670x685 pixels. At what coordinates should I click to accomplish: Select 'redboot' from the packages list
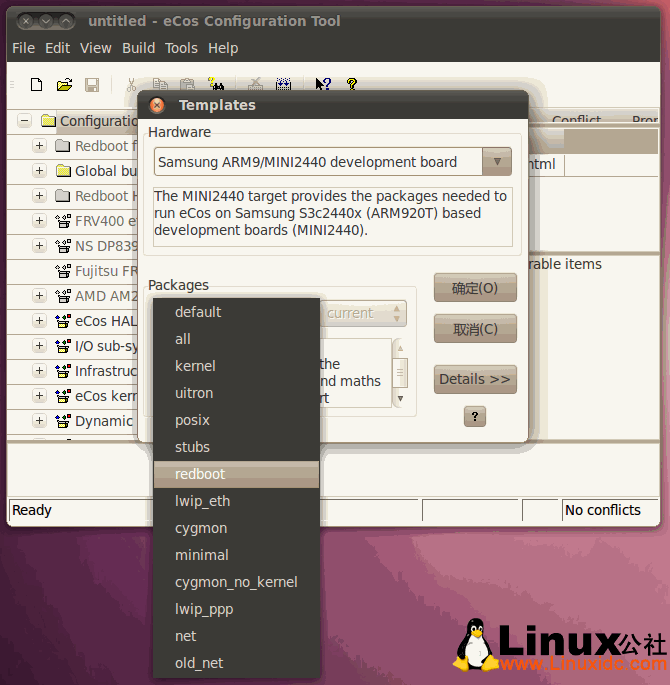click(236, 474)
